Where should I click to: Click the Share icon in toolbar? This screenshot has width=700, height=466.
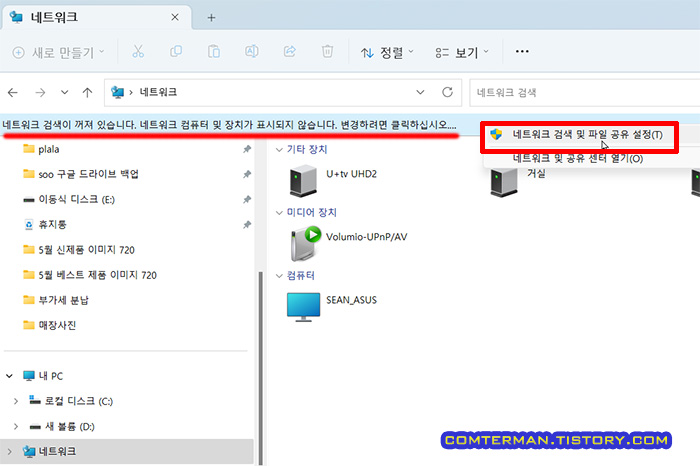click(x=290, y=52)
